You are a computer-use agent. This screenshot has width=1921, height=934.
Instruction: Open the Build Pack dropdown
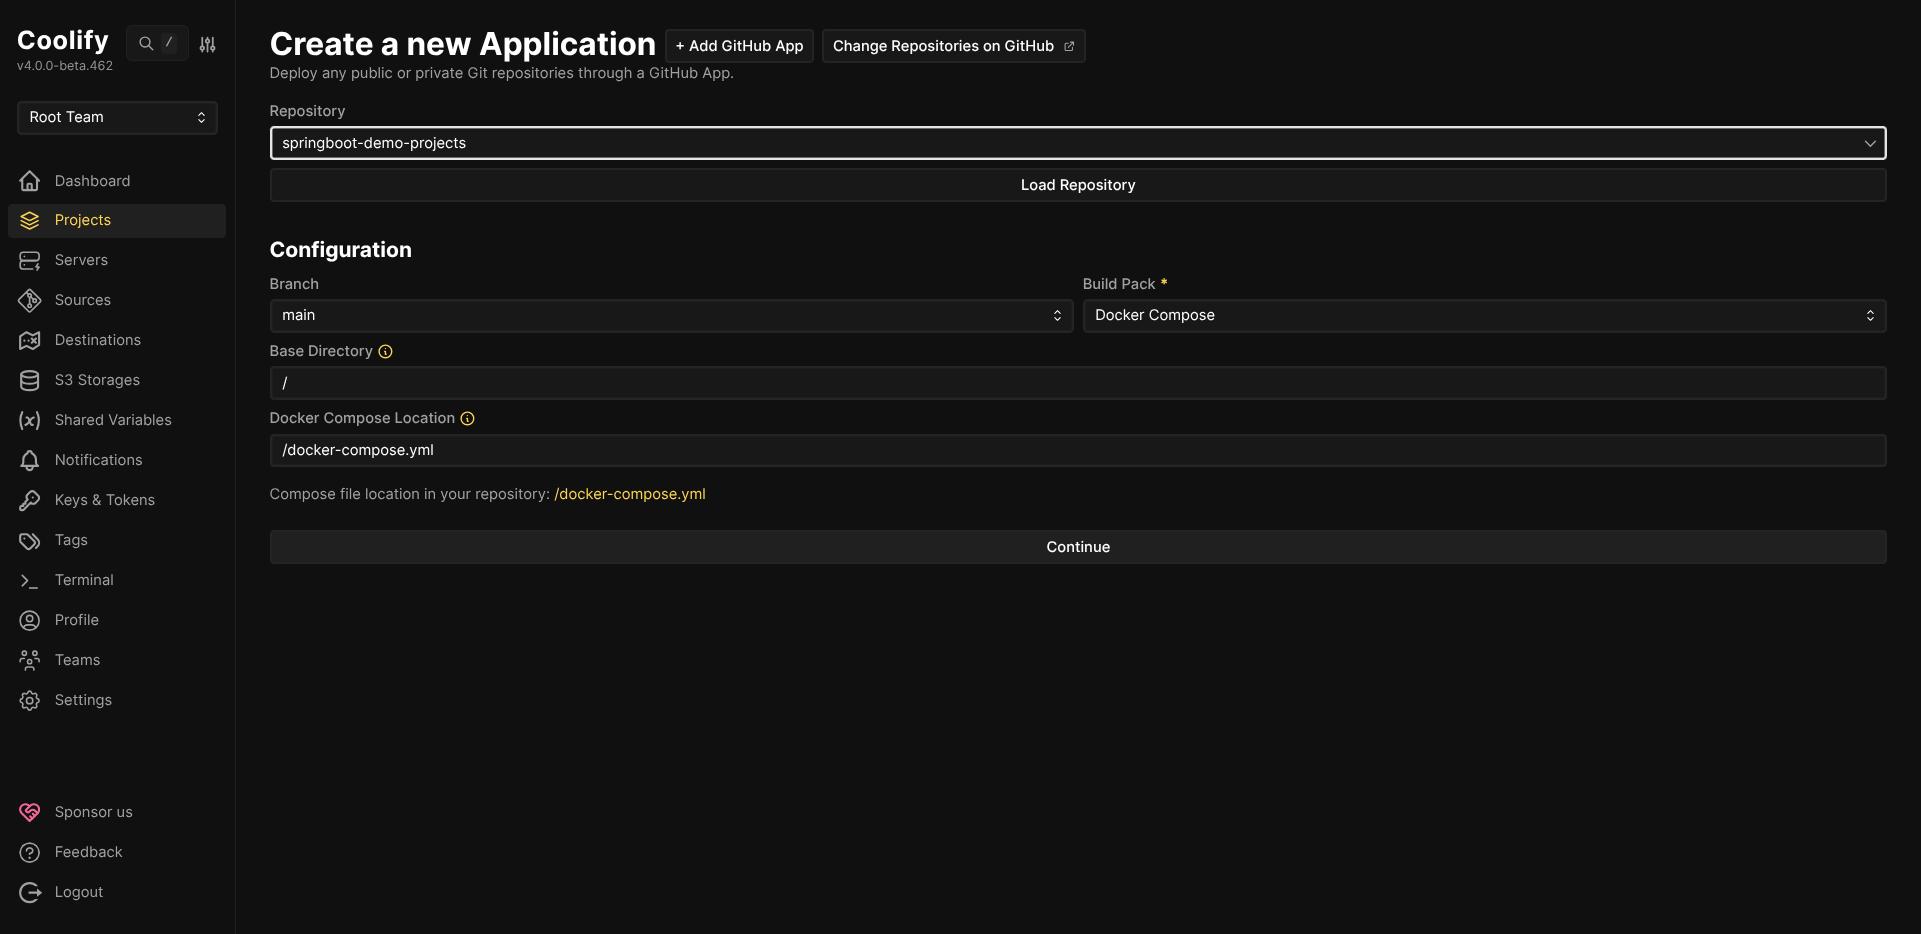(1483, 316)
